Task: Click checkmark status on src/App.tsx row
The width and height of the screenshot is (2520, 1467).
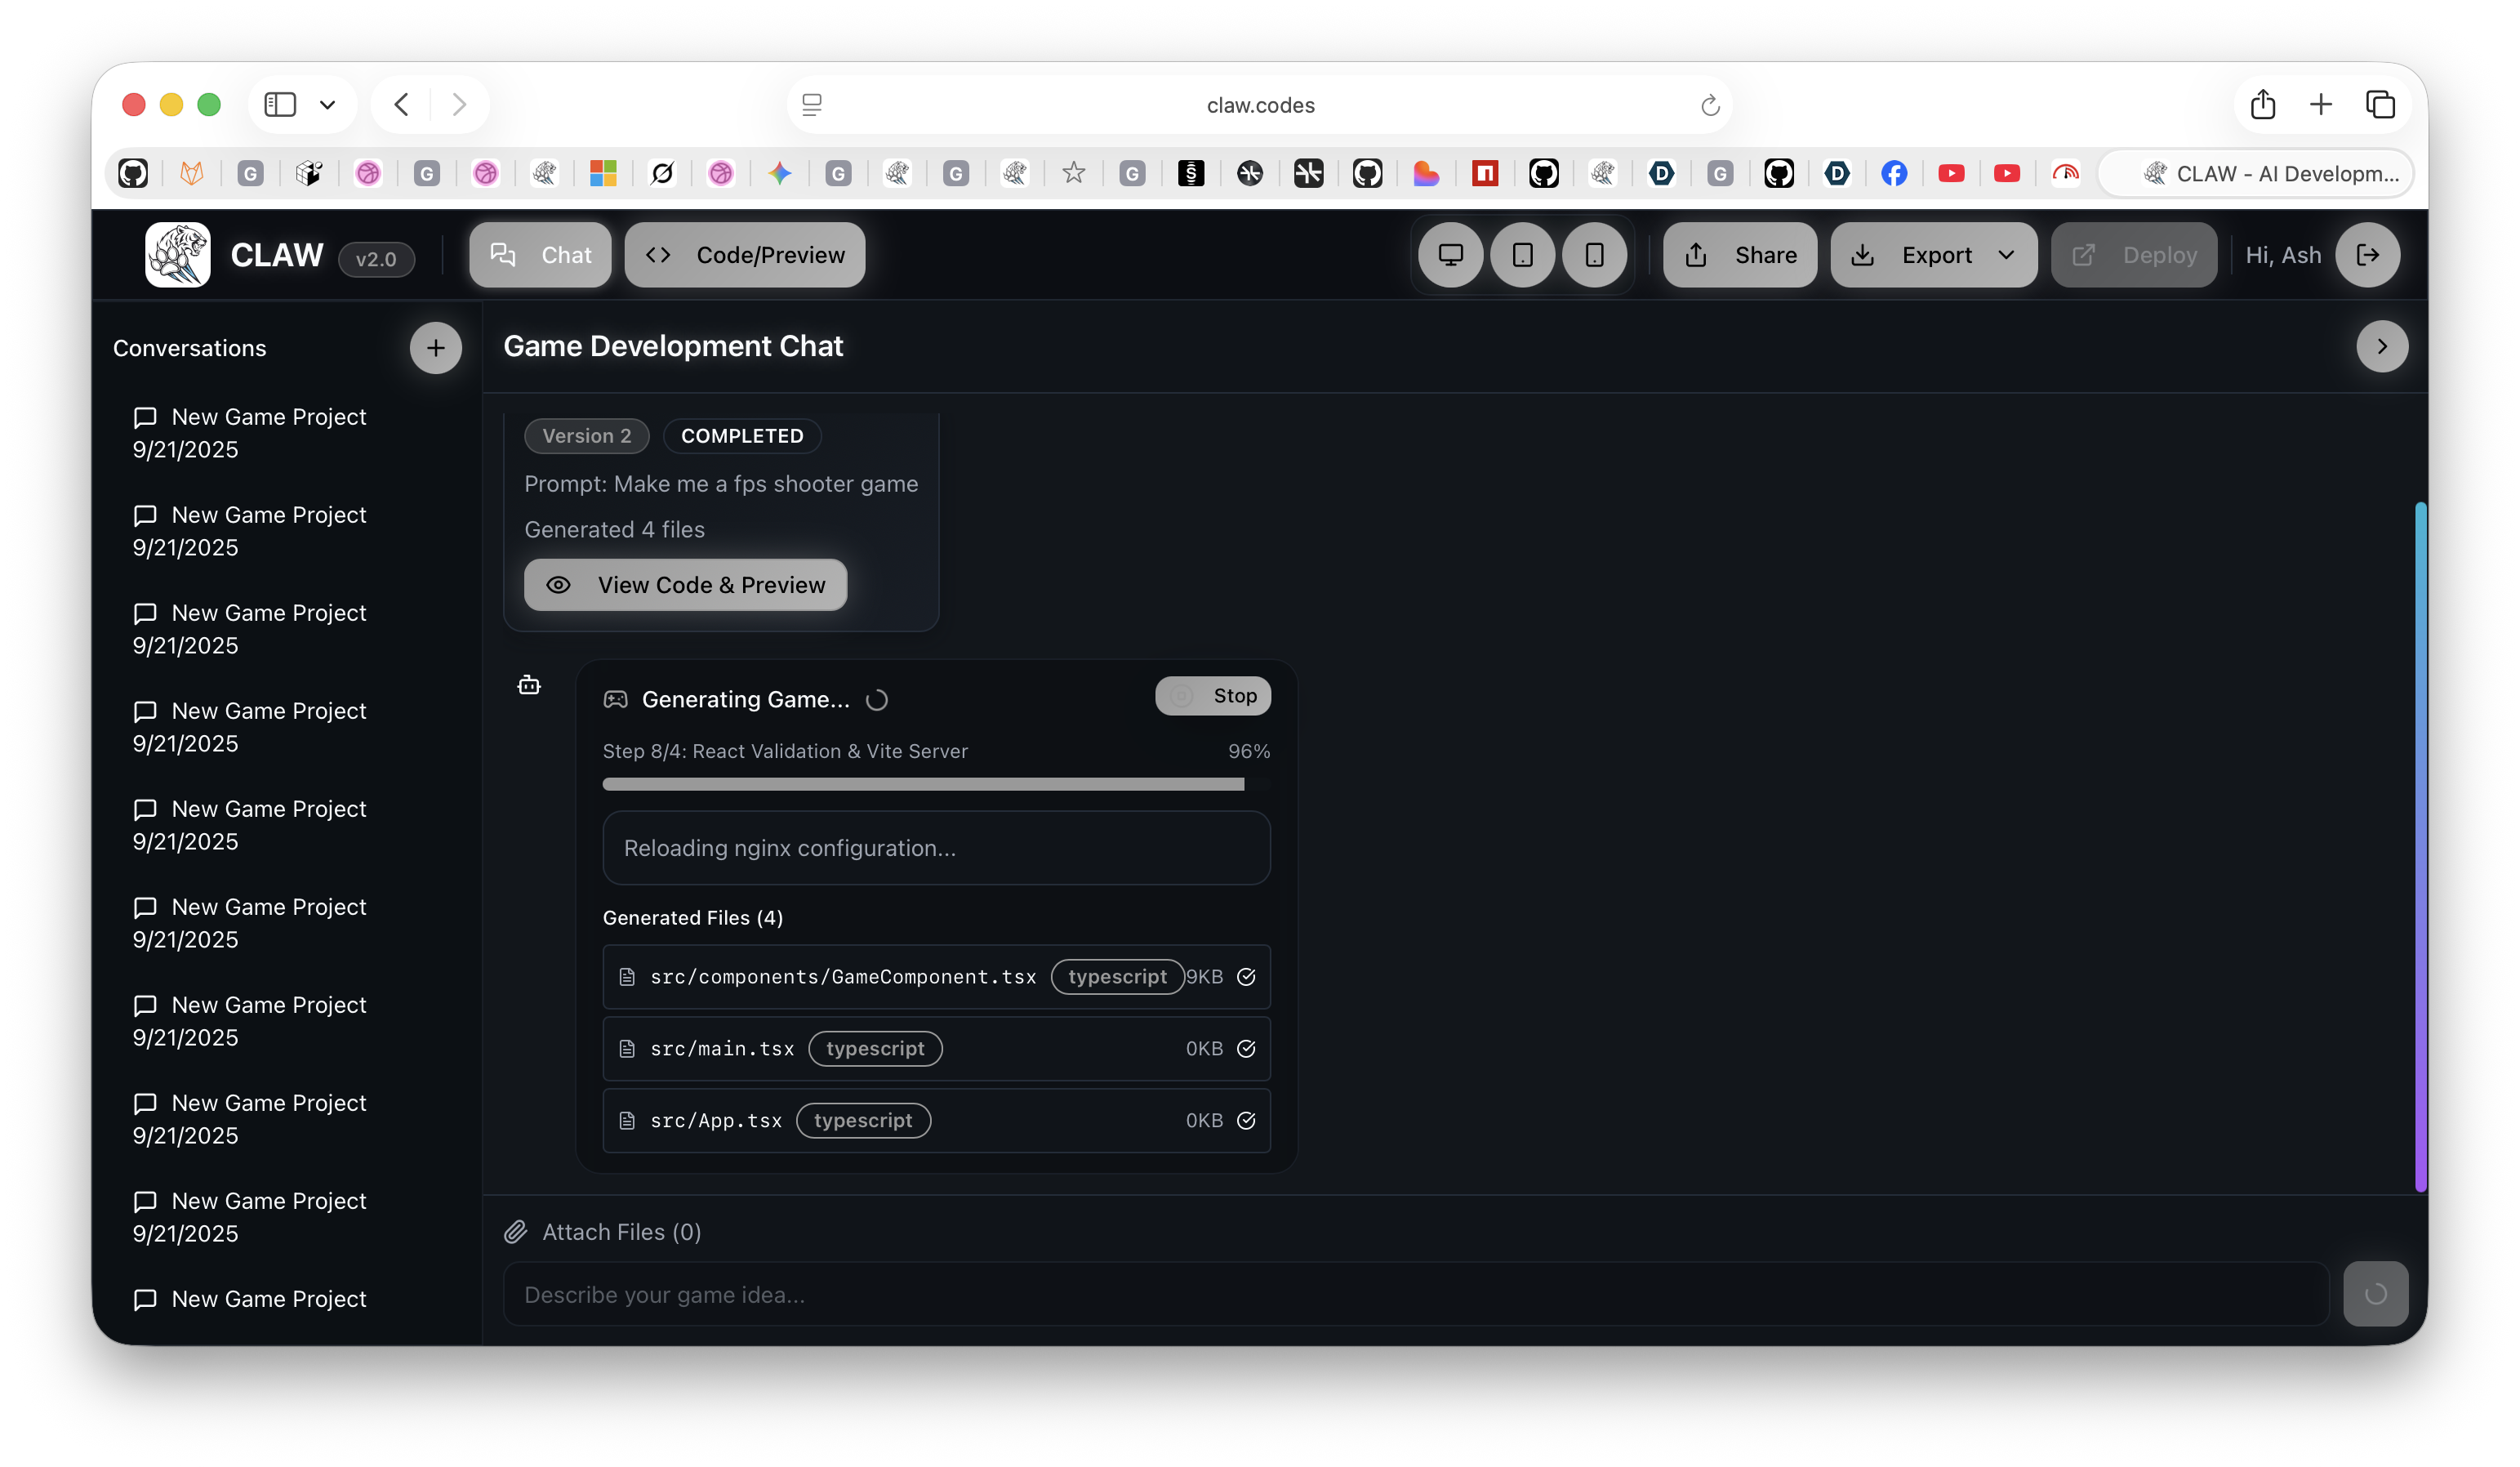Action: tap(1246, 1121)
